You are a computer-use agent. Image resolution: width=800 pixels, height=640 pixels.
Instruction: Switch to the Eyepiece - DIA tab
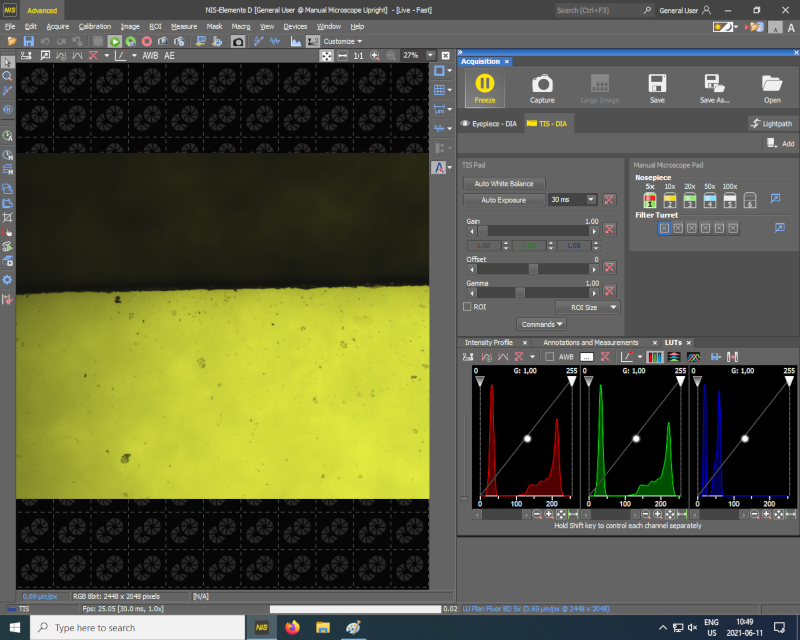489,124
